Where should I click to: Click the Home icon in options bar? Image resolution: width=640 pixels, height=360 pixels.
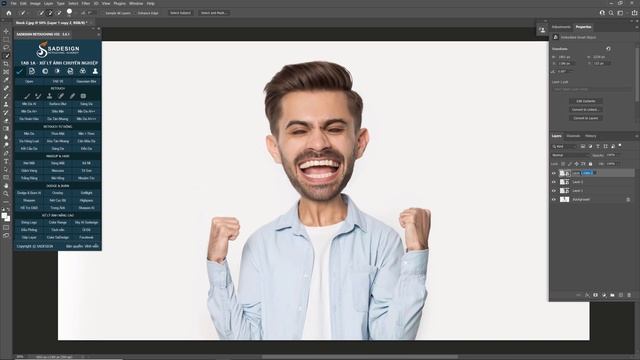click(x=9, y=13)
